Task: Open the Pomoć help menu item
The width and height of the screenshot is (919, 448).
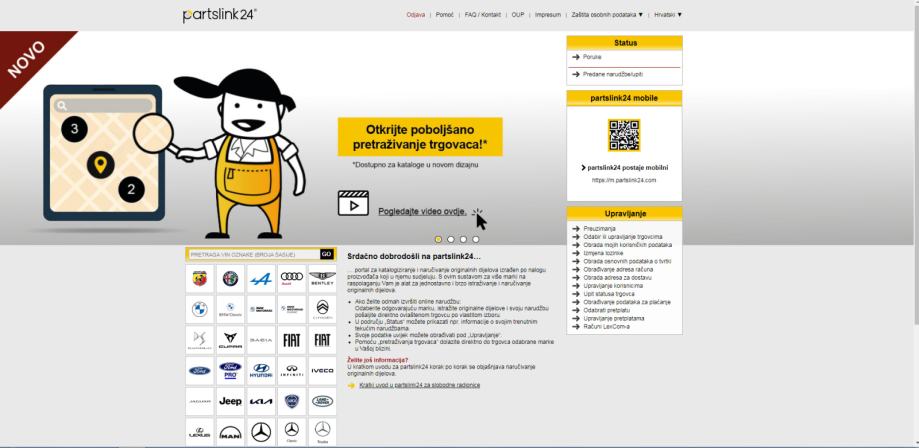Action: pos(445,15)
